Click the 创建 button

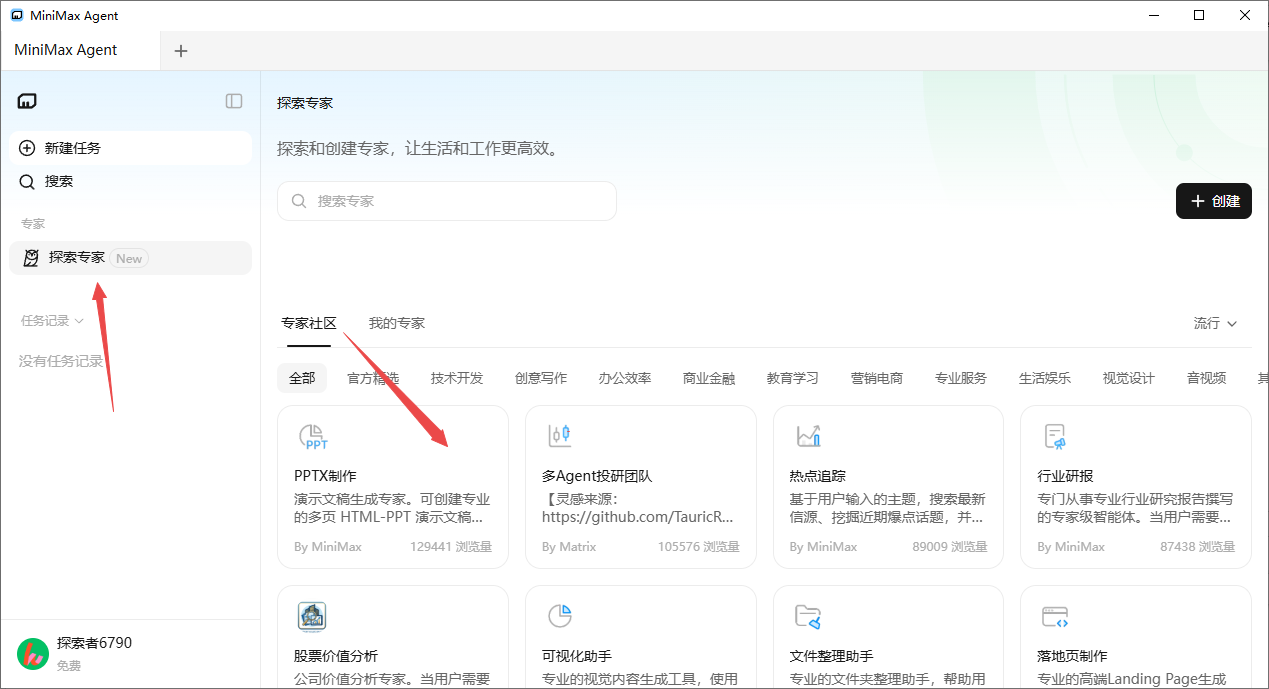click(1214, 201)
